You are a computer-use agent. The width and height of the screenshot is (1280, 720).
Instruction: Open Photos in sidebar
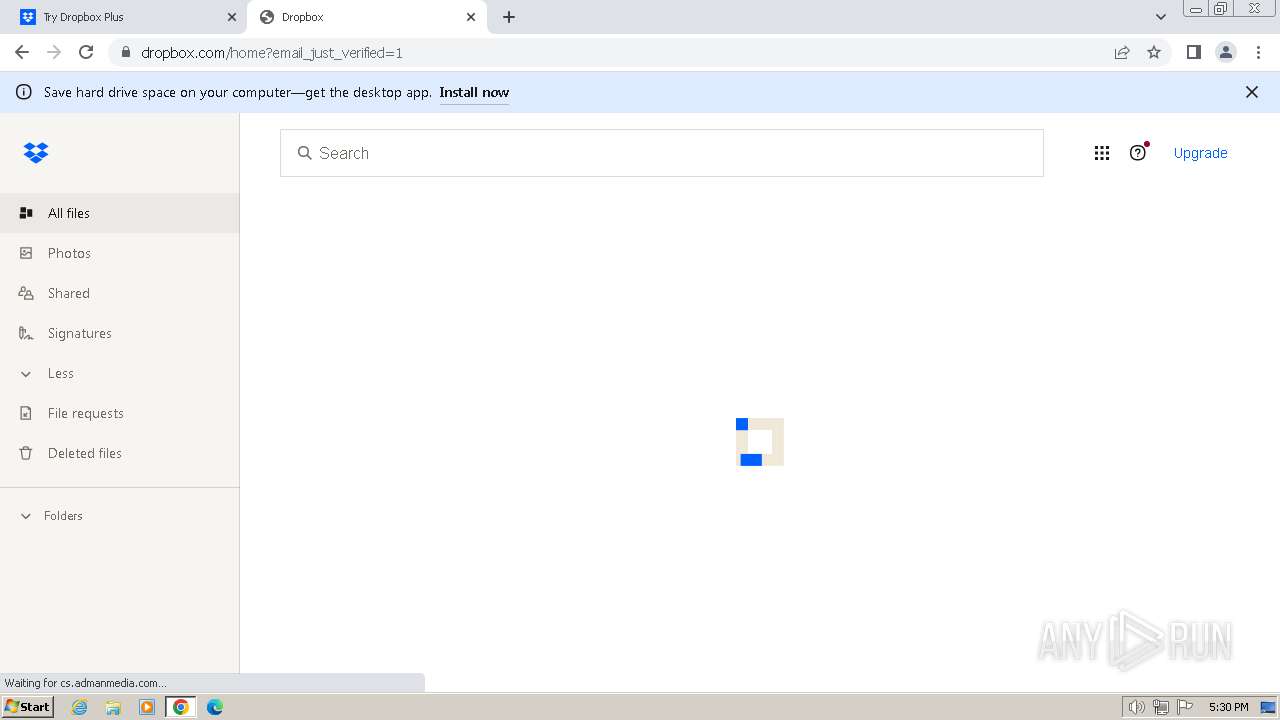coord(119,253)
